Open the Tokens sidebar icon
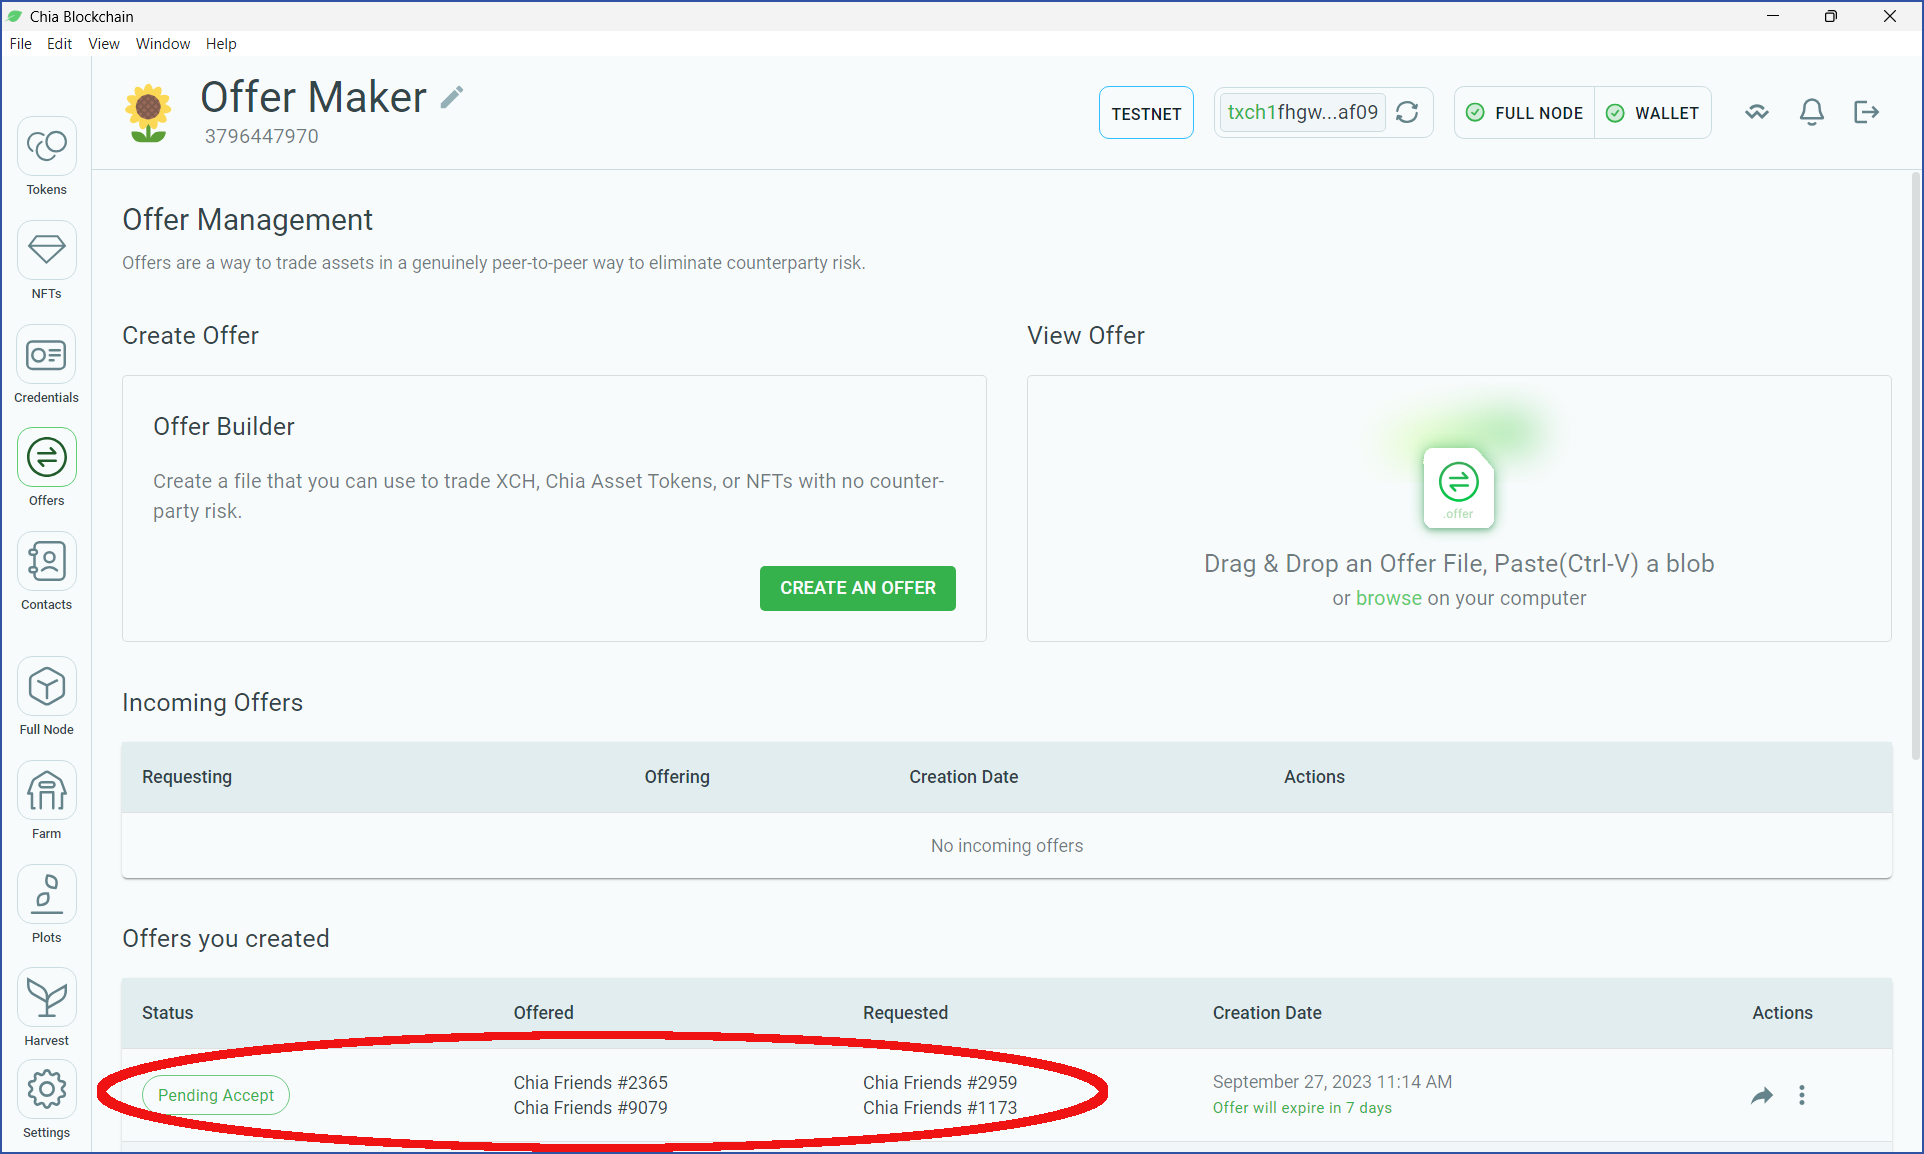The width and height of the screenshot is (1924, 1154). [x=46, y=146]
